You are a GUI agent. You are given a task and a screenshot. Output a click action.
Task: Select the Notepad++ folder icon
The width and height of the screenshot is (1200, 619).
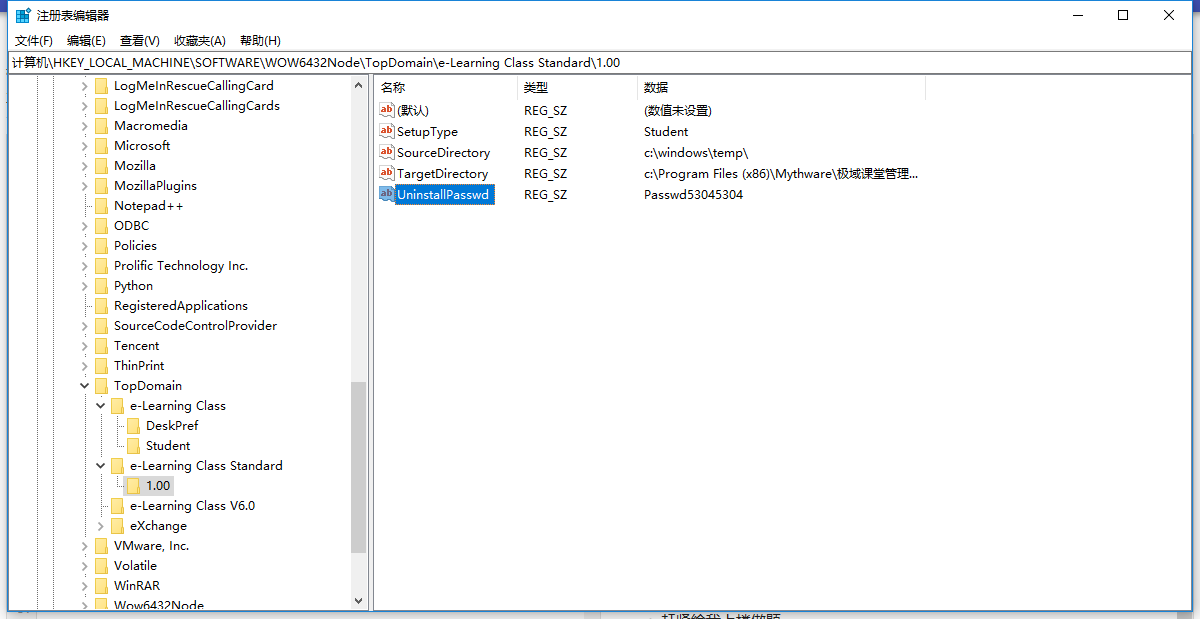tap(101, 206)
